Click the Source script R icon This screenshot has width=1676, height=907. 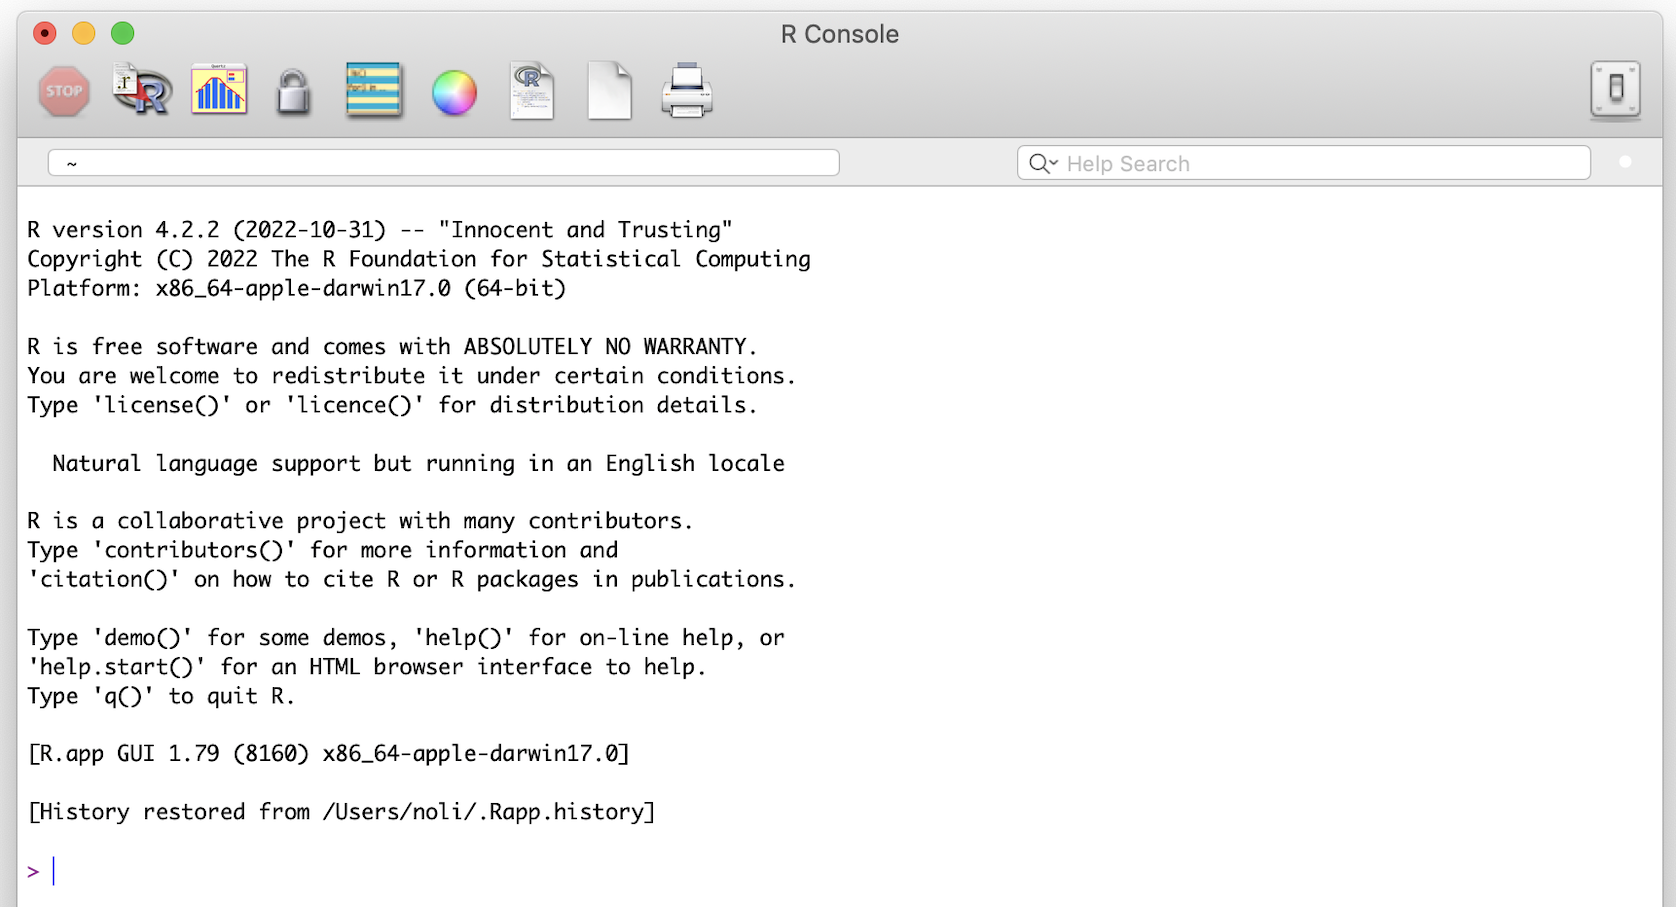[141, 91]
